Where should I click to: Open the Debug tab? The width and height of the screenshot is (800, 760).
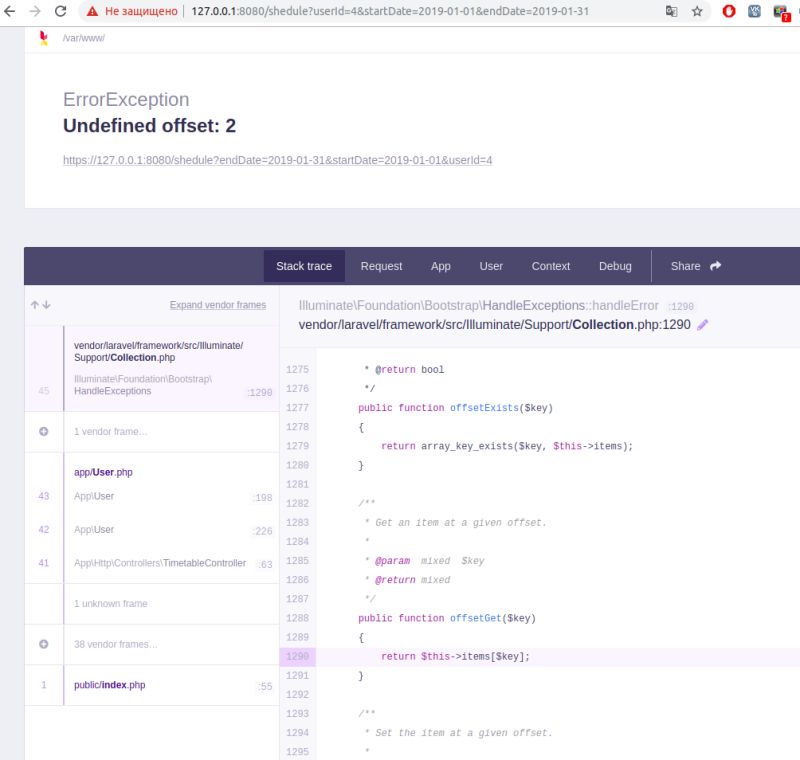pyautogui.click(x=615, y=266)
